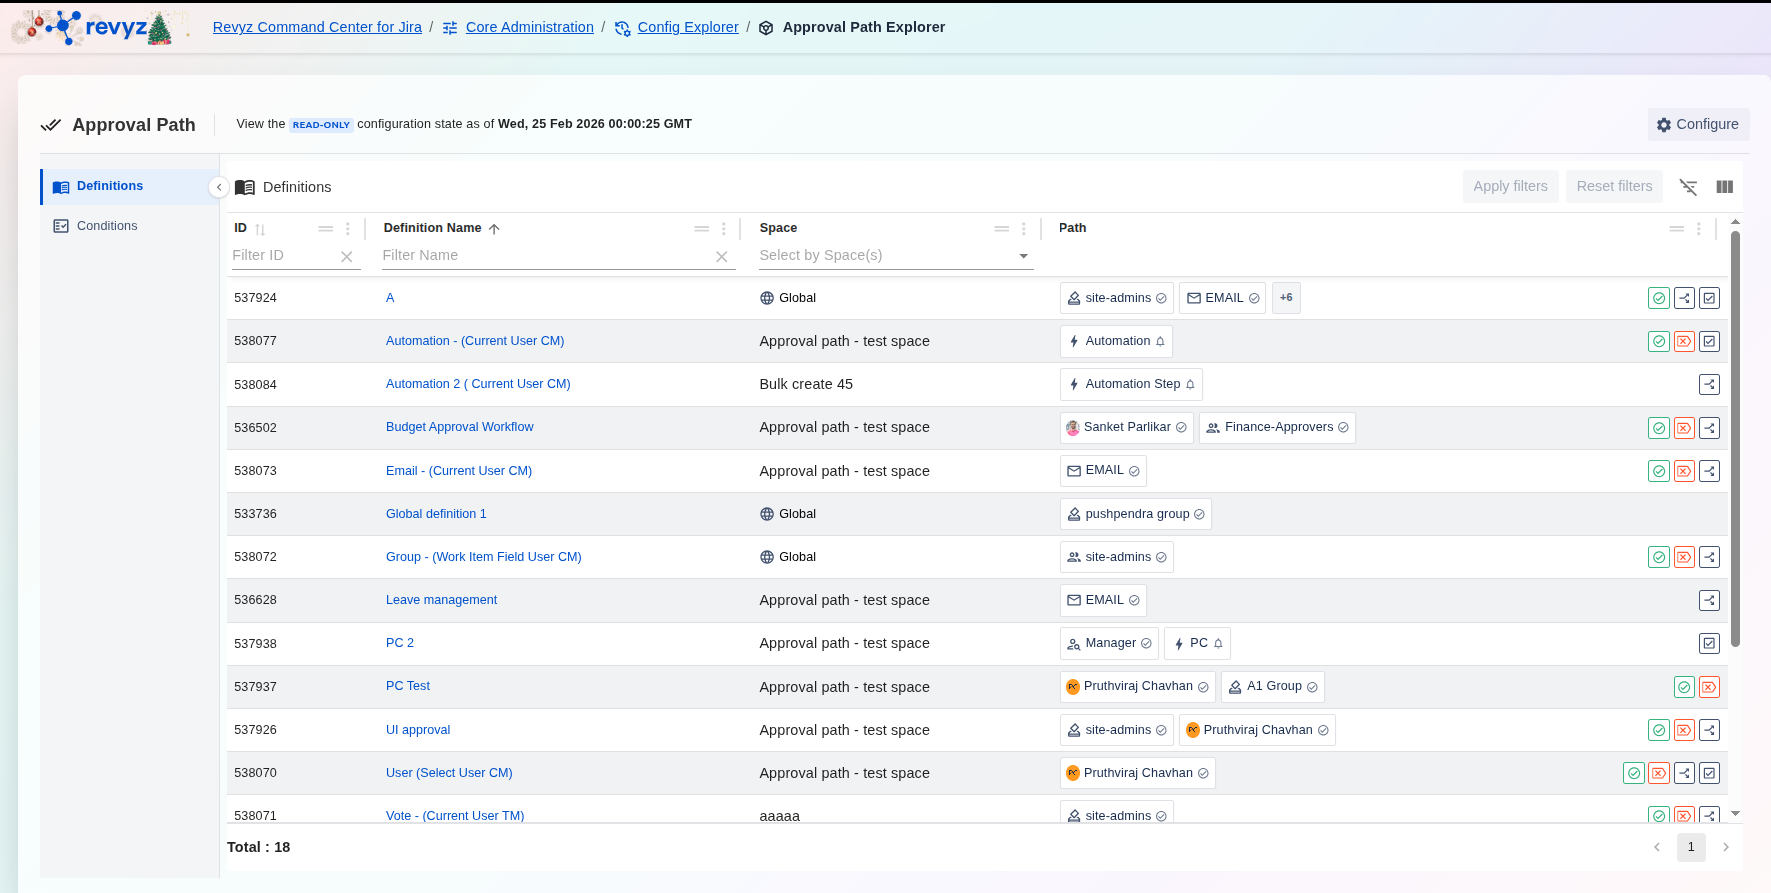Open the Space column three-dot menu
The image size is (1771, 893).
click(1023, 229)
